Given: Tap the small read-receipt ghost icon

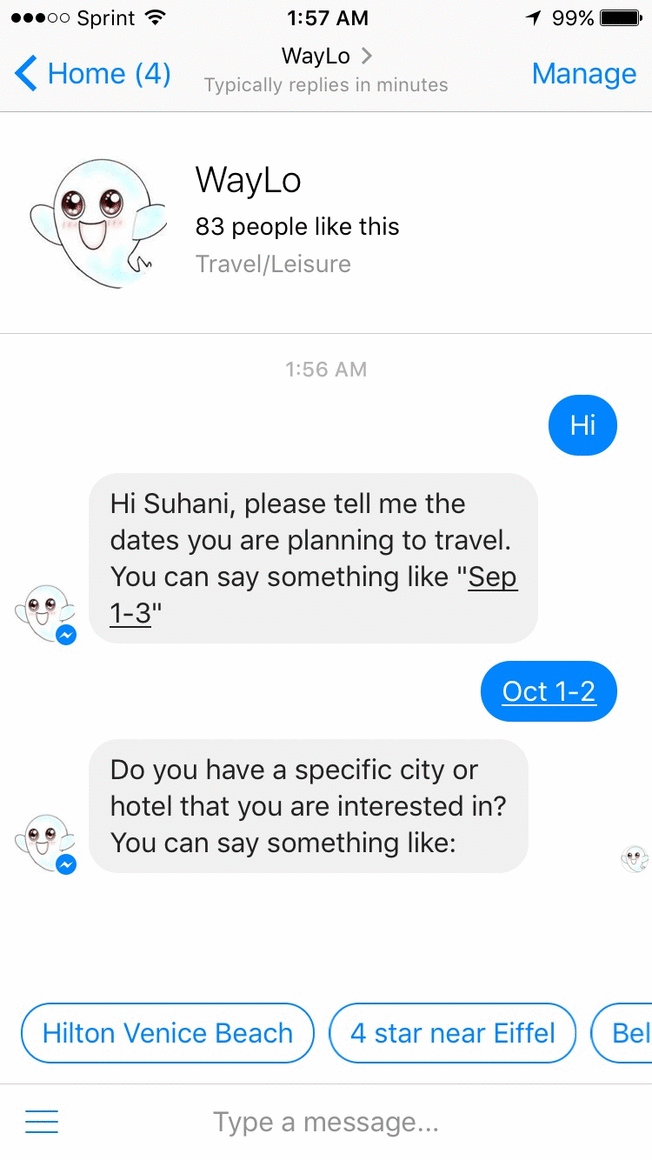Looking at the screenshot, I should (x=634, y=859).
